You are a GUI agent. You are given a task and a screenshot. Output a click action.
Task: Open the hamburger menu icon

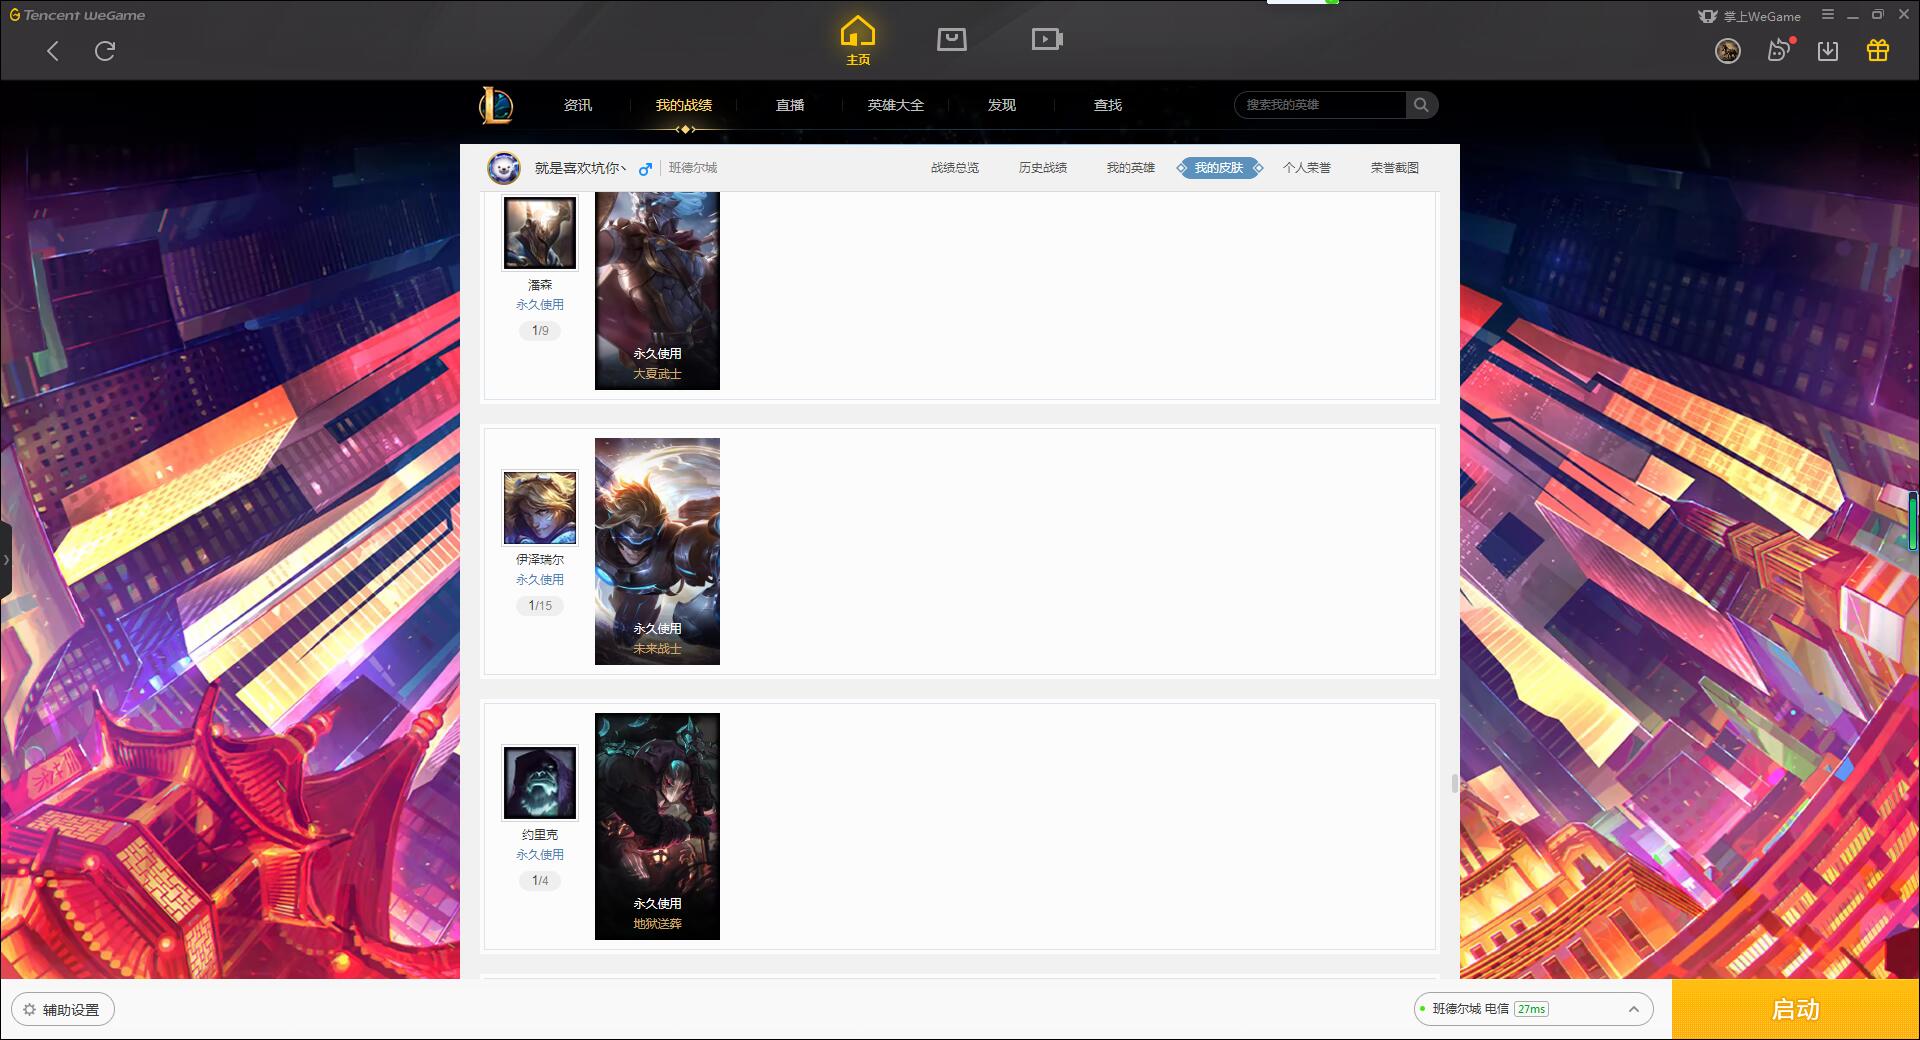click(1828, 15)
